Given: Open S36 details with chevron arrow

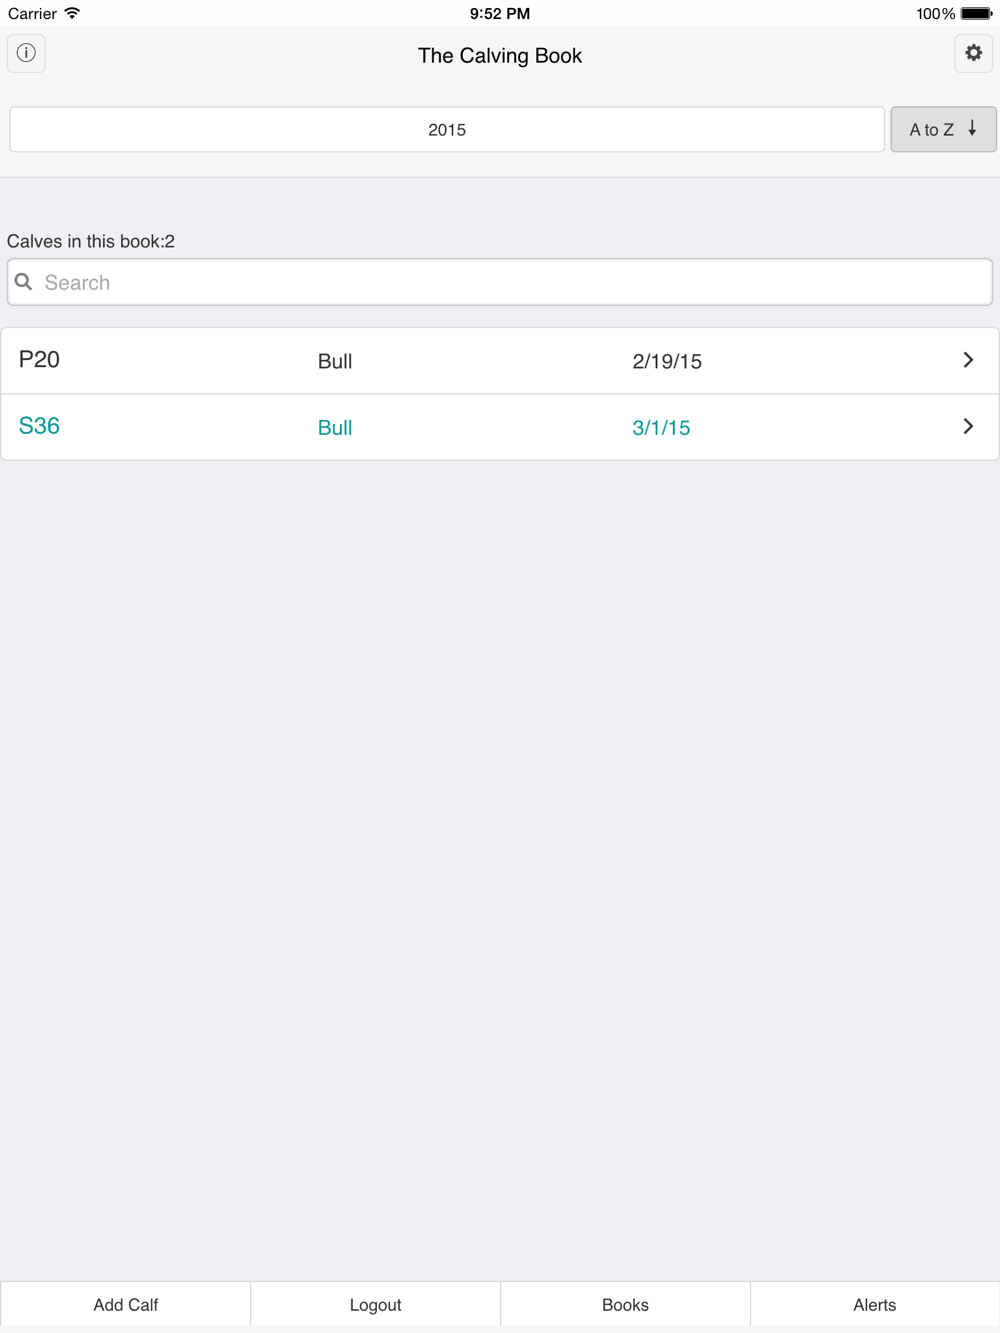Looking at the screenshot, I should [x=967, y=427].
